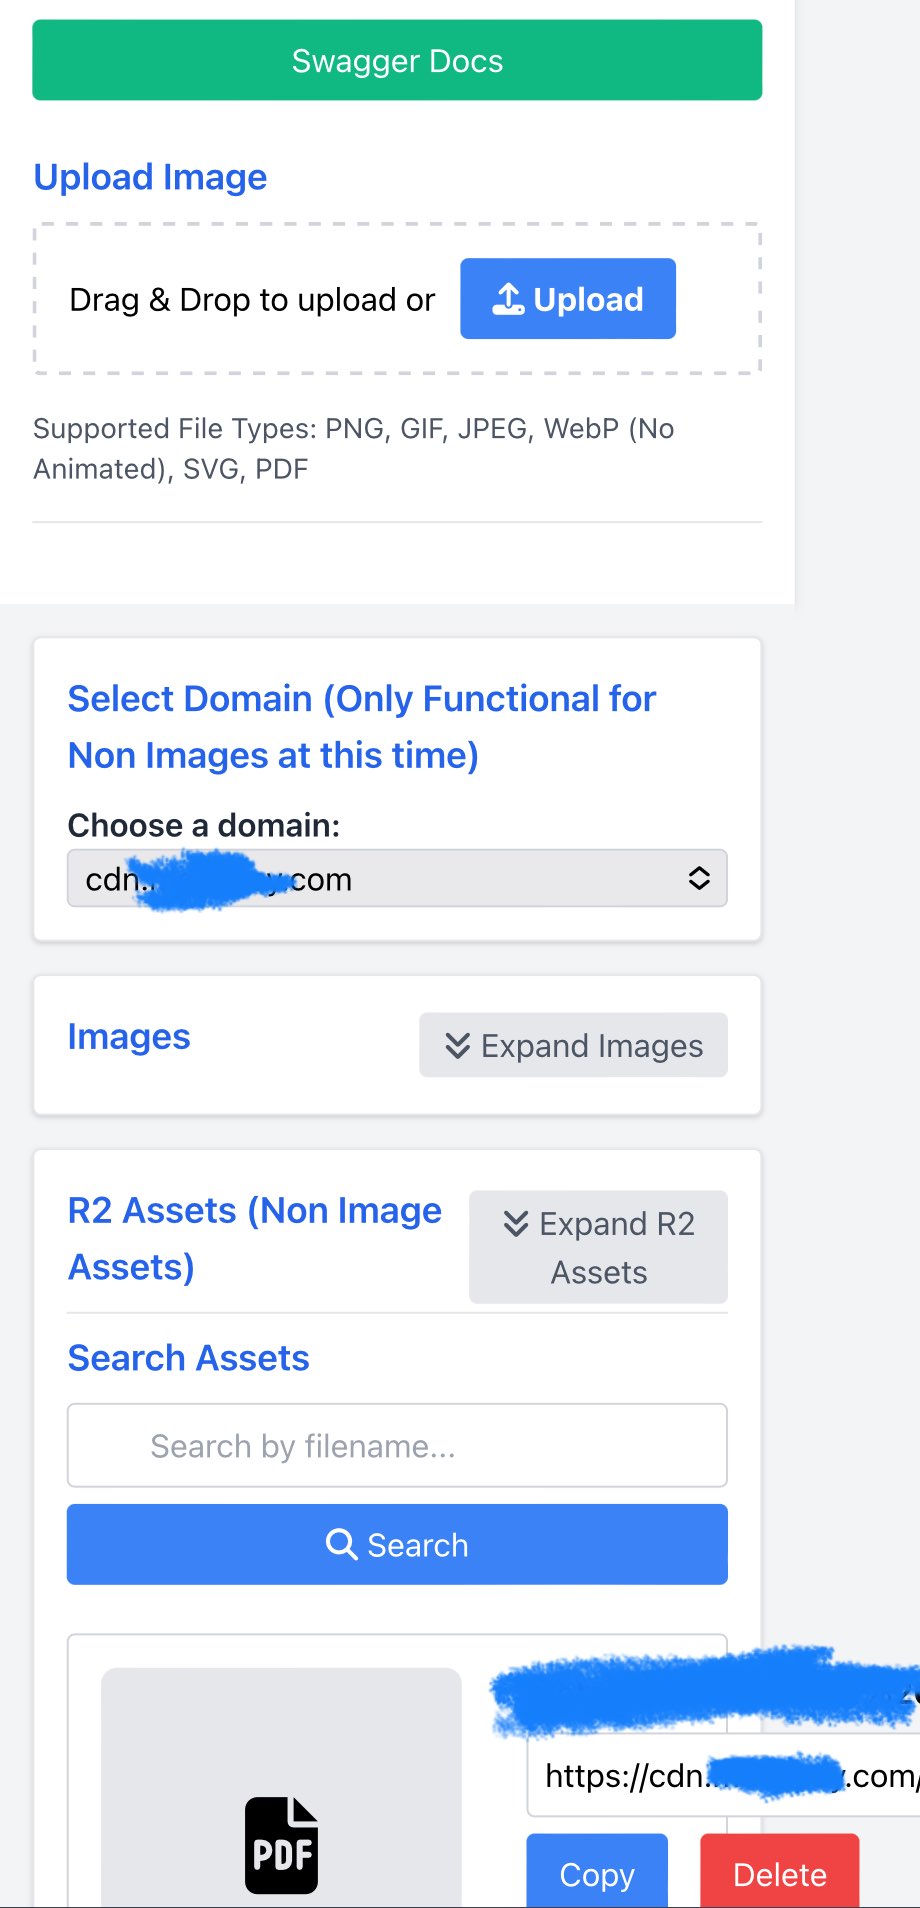Image resolution: width=920 pixels, height=1908 pixels.
Task: Click the Upload button
Action: coord(567,298)
